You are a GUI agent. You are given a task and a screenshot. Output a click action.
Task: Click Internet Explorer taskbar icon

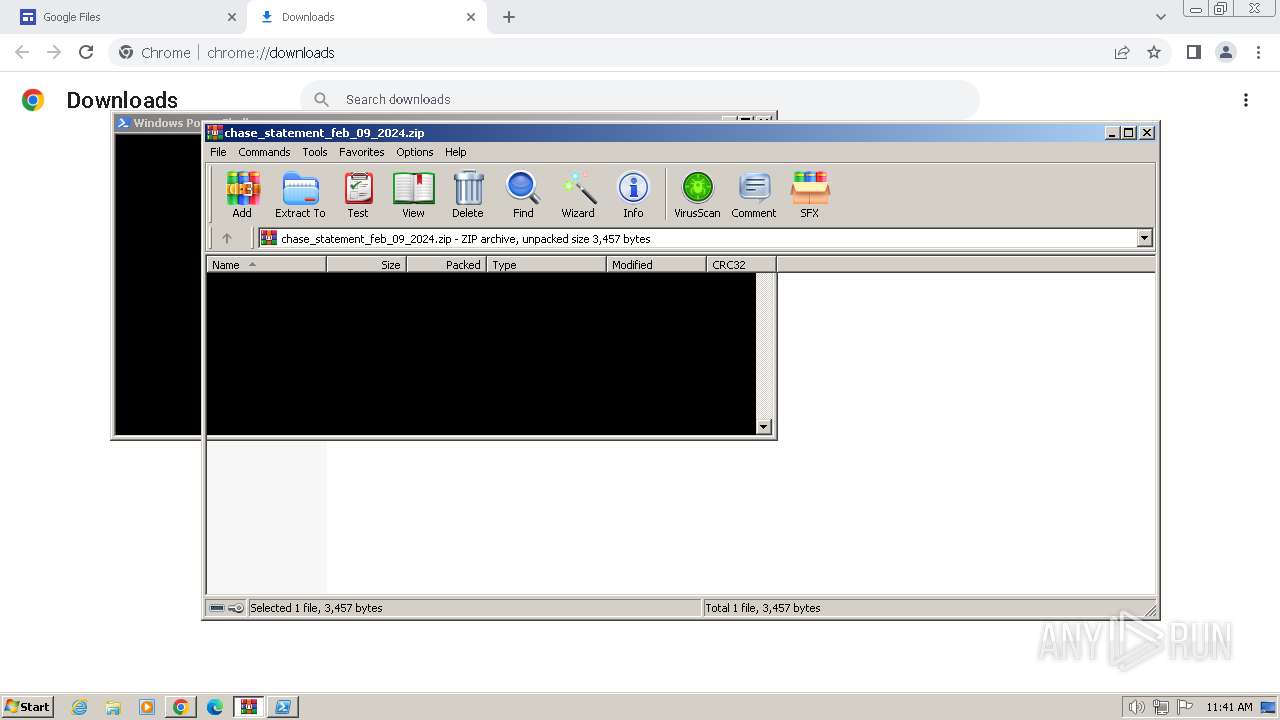[x=80, y=707]
